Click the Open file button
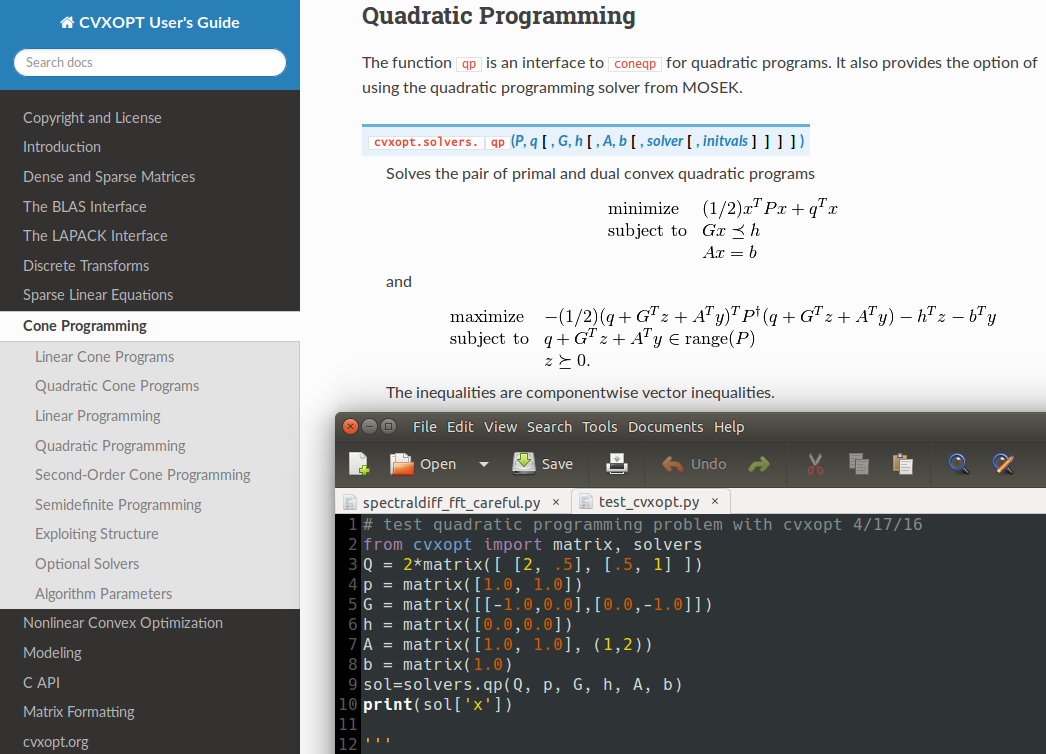Screen dimensions: 1046x754 [423, 464]
